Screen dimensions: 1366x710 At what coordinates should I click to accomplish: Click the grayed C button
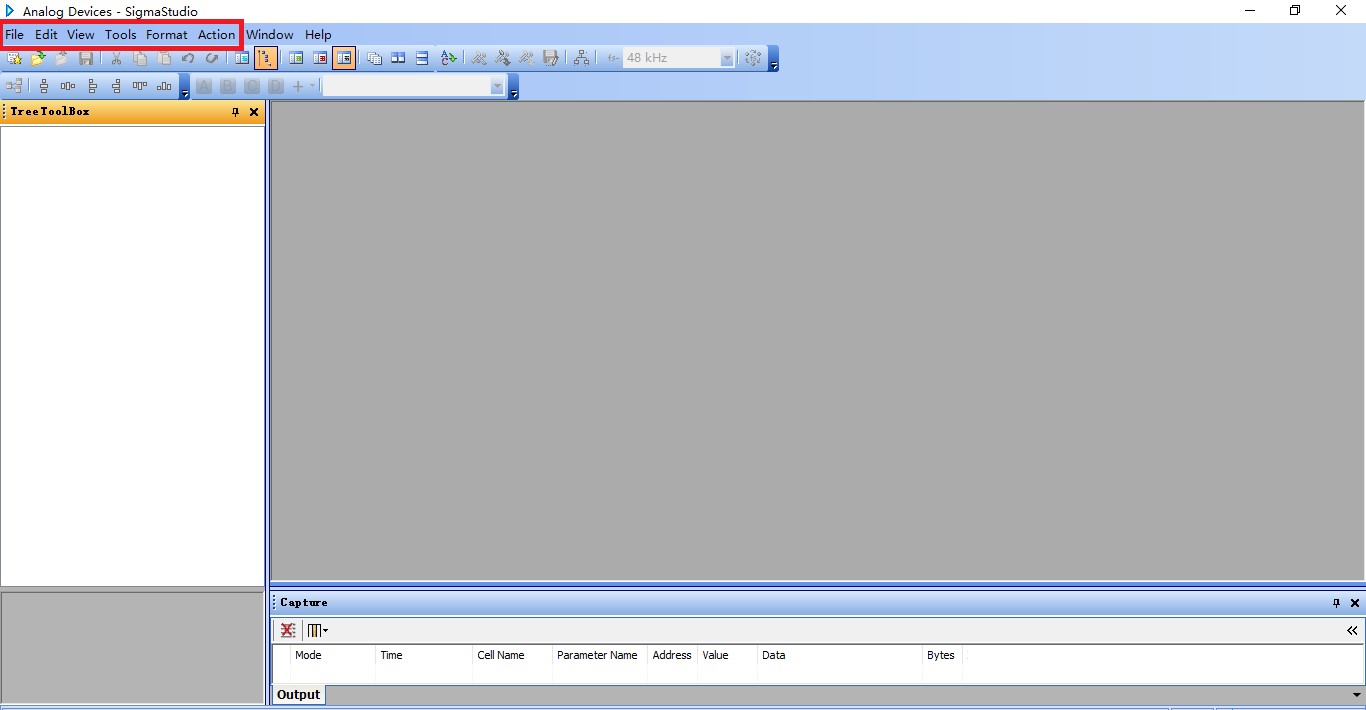[x=252, y=86]
